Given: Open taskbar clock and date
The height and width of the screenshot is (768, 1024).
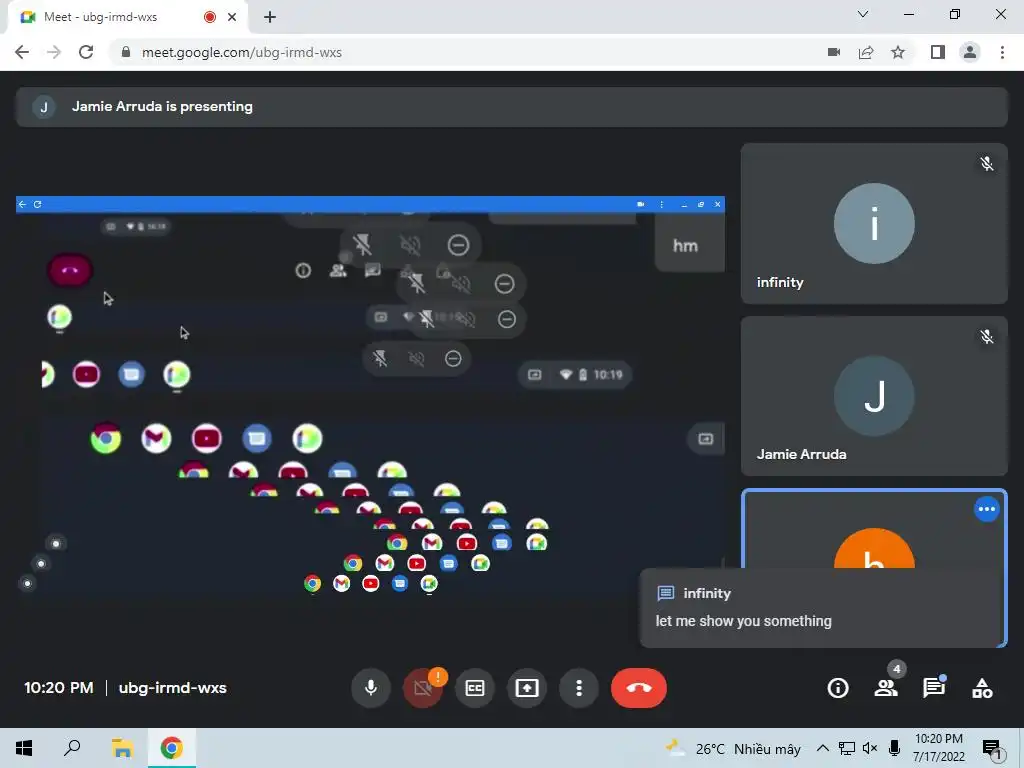Looking at the screenshot, I should pyautogui.click(x=939, y=748).
